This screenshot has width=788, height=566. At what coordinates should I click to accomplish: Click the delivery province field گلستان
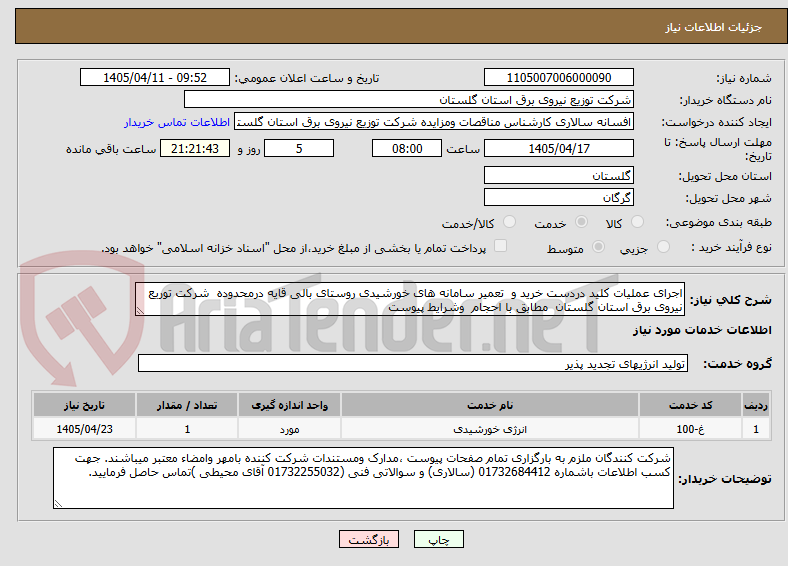click(558, 175)
